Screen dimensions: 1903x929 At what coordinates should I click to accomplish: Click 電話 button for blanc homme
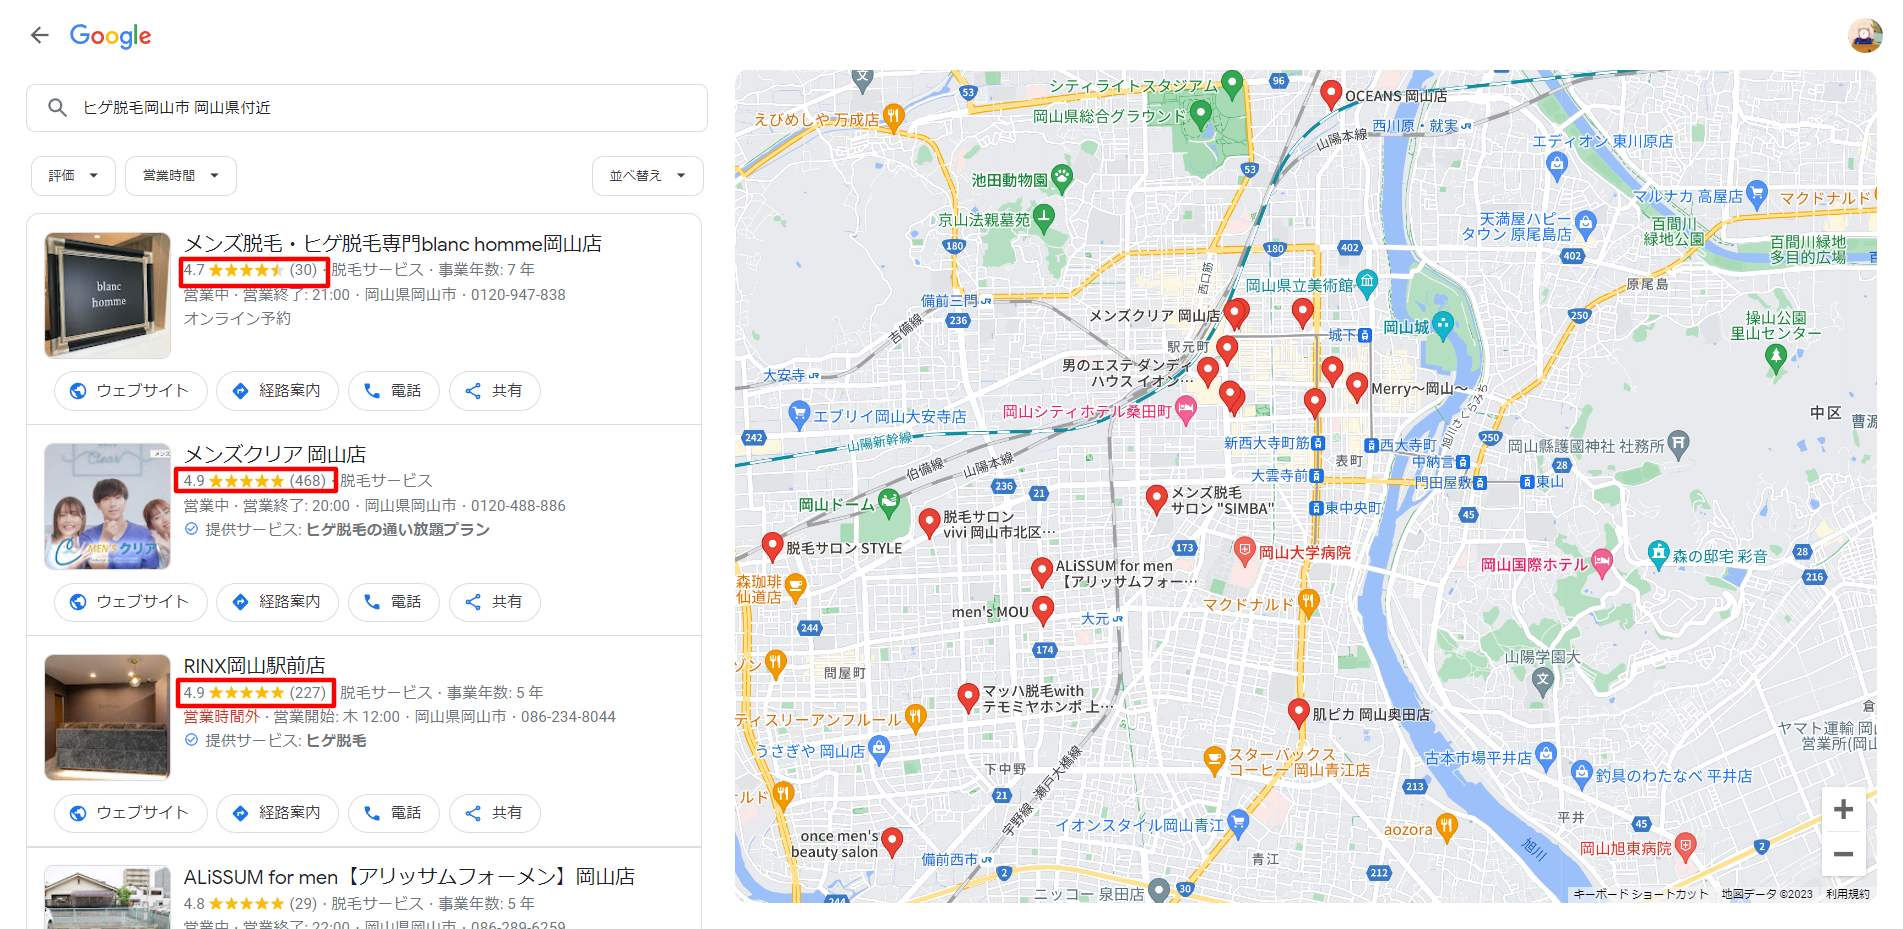click(393, 391)
